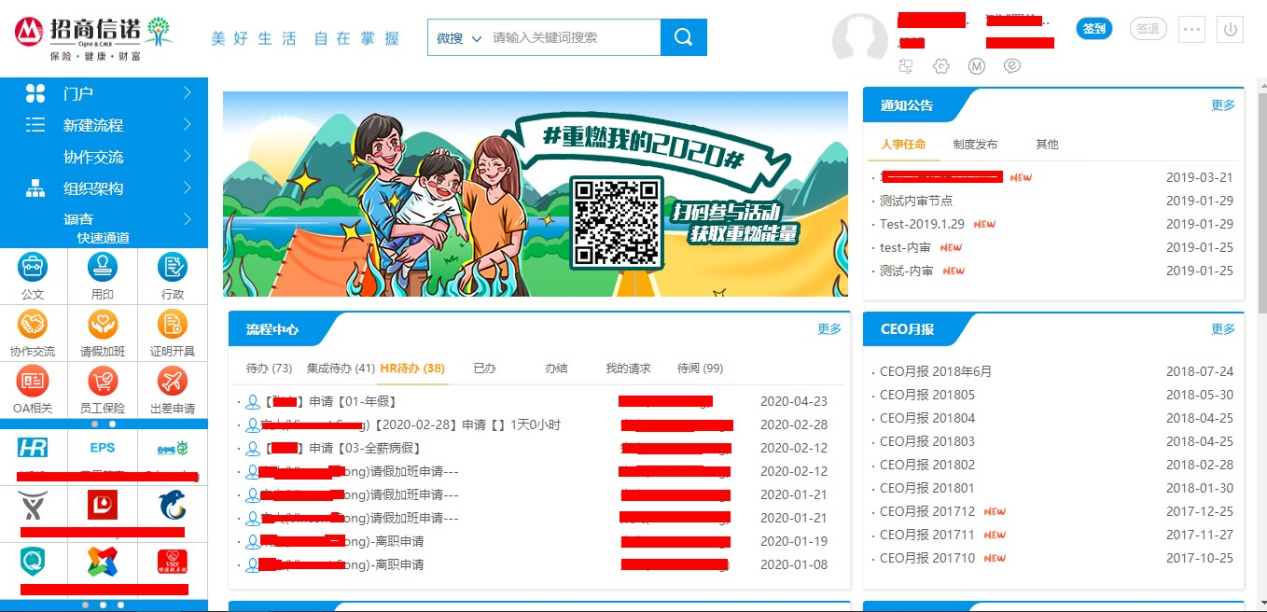Expand the sidebar 协作交流 menu chevron
Image resolution: width=1267 pixels, height=612 pixels.
[x=188, y=157]
